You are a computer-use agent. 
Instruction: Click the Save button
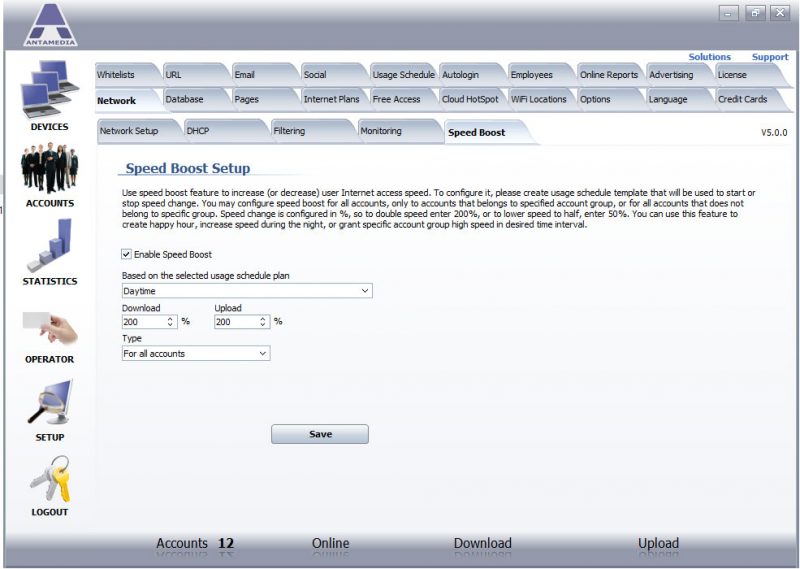point(320,434)
